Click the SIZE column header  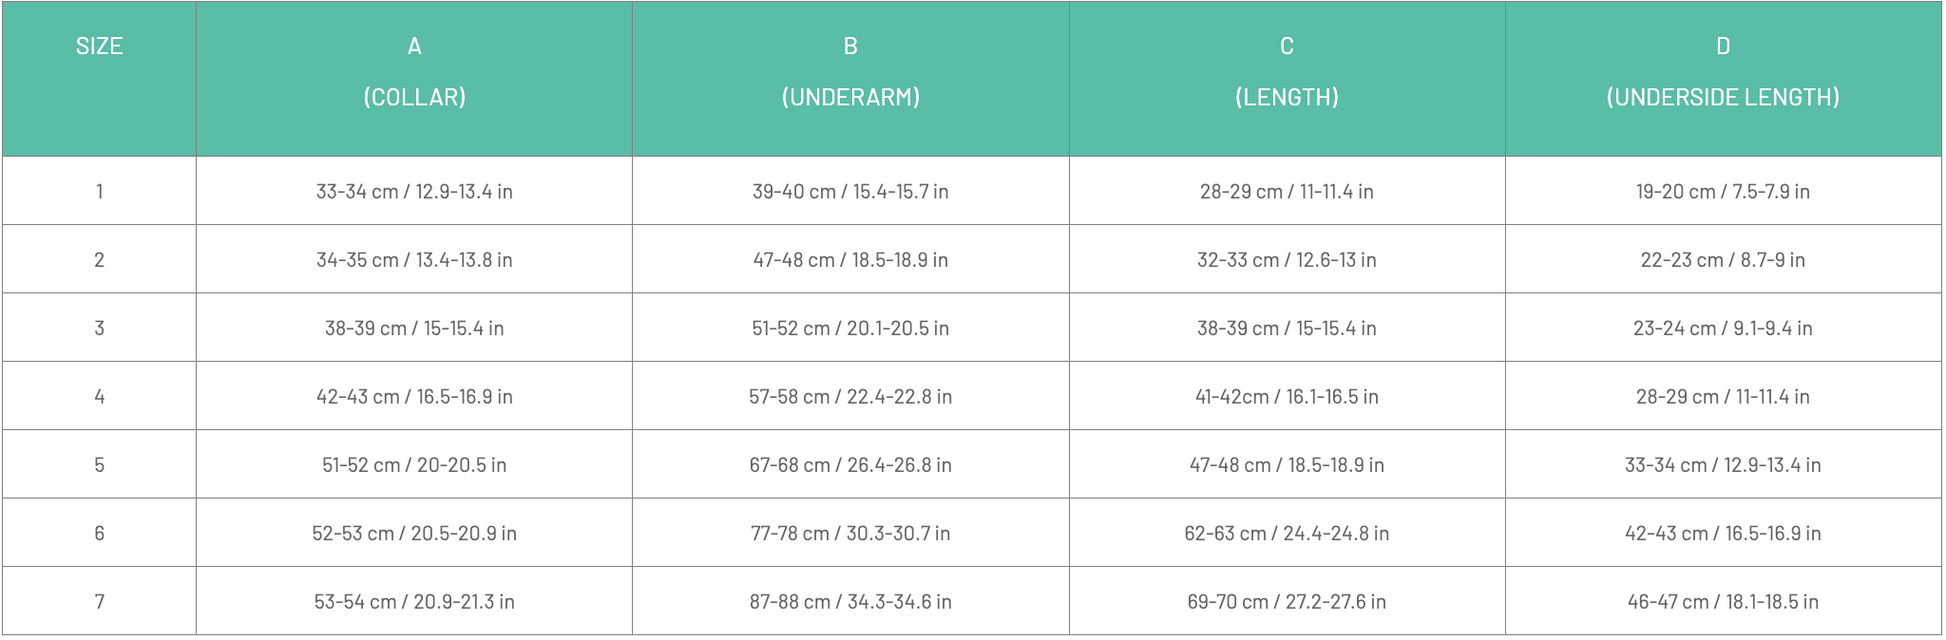point(99,46)
